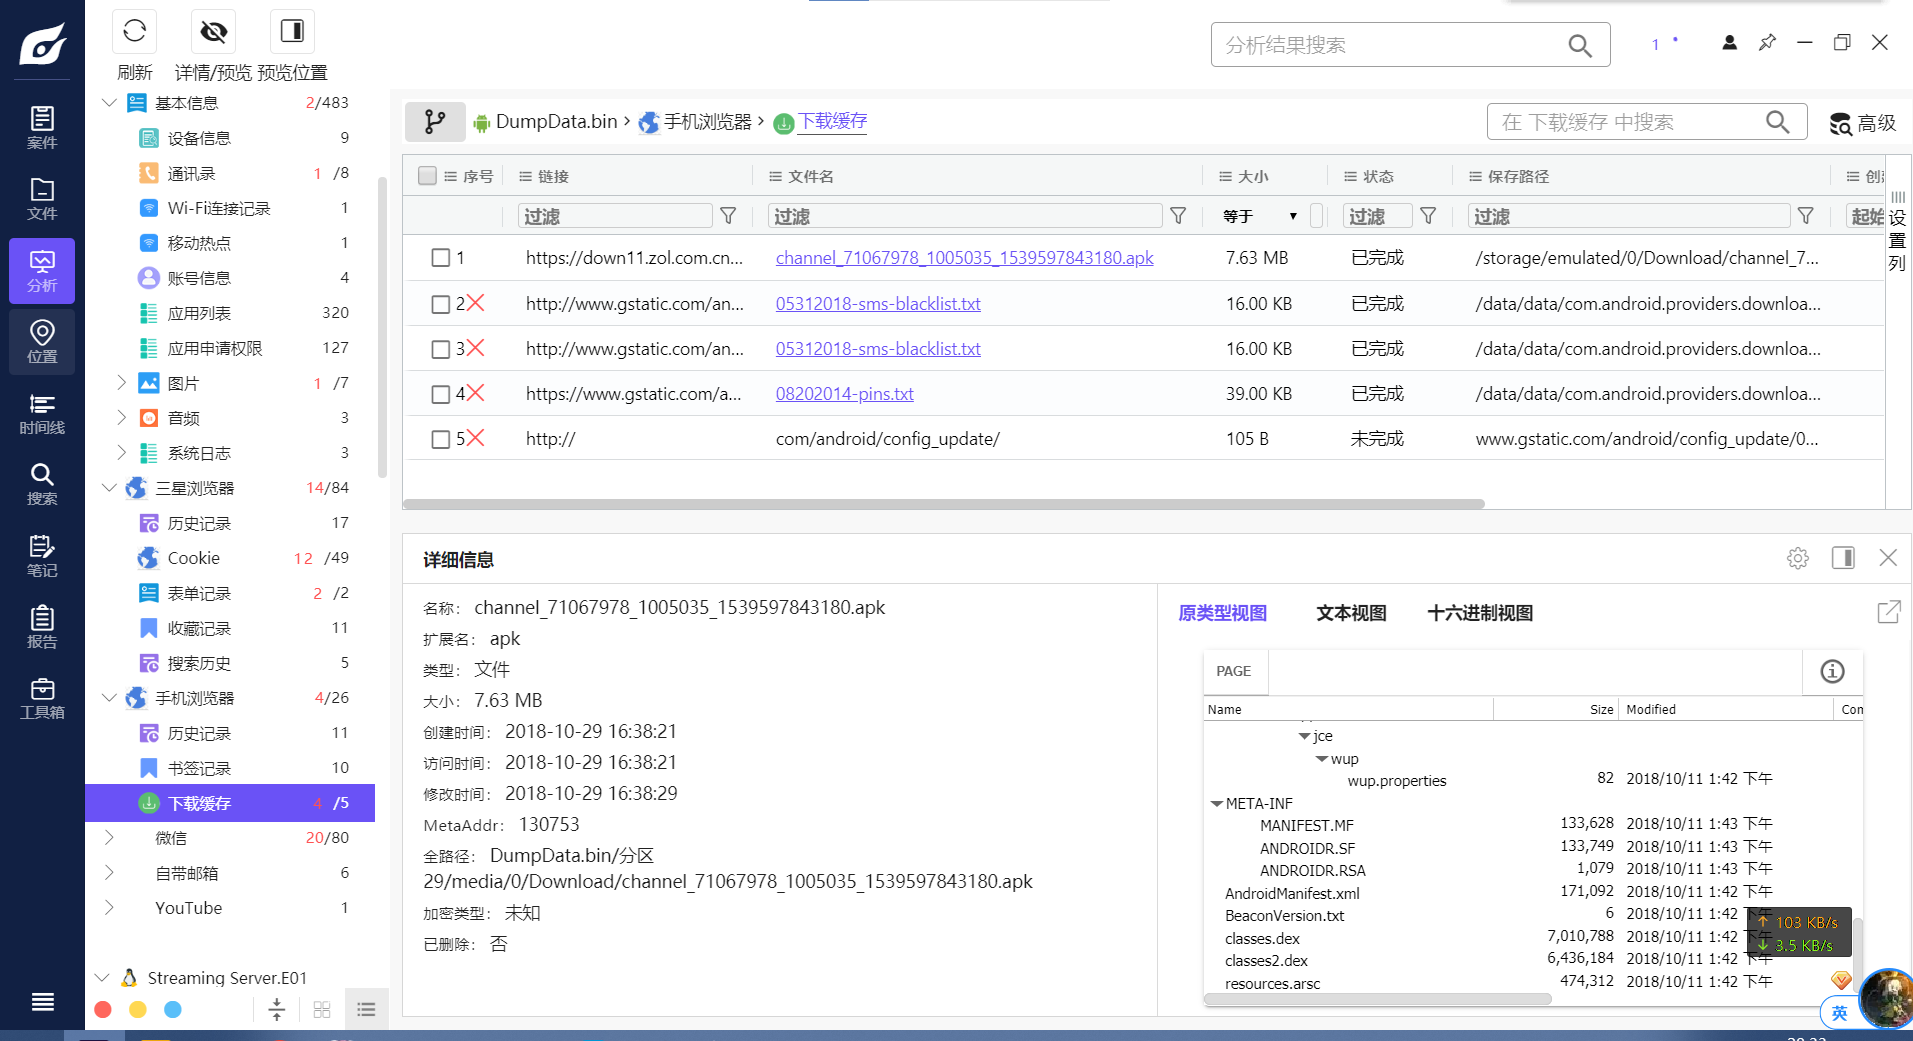Open 工具箱 in left sidebar

tap(42, 698)
